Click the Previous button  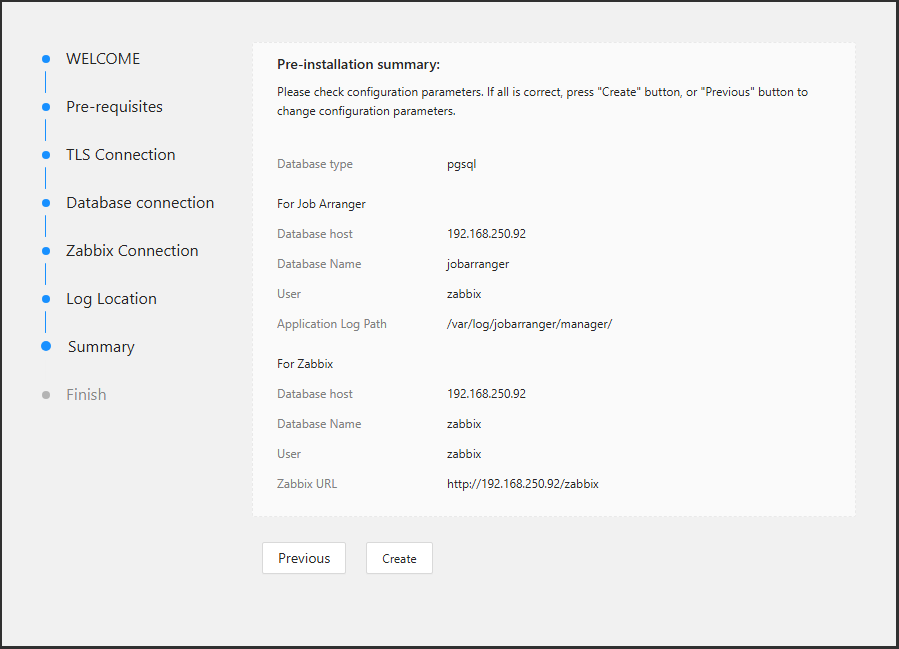coord(304,558)
